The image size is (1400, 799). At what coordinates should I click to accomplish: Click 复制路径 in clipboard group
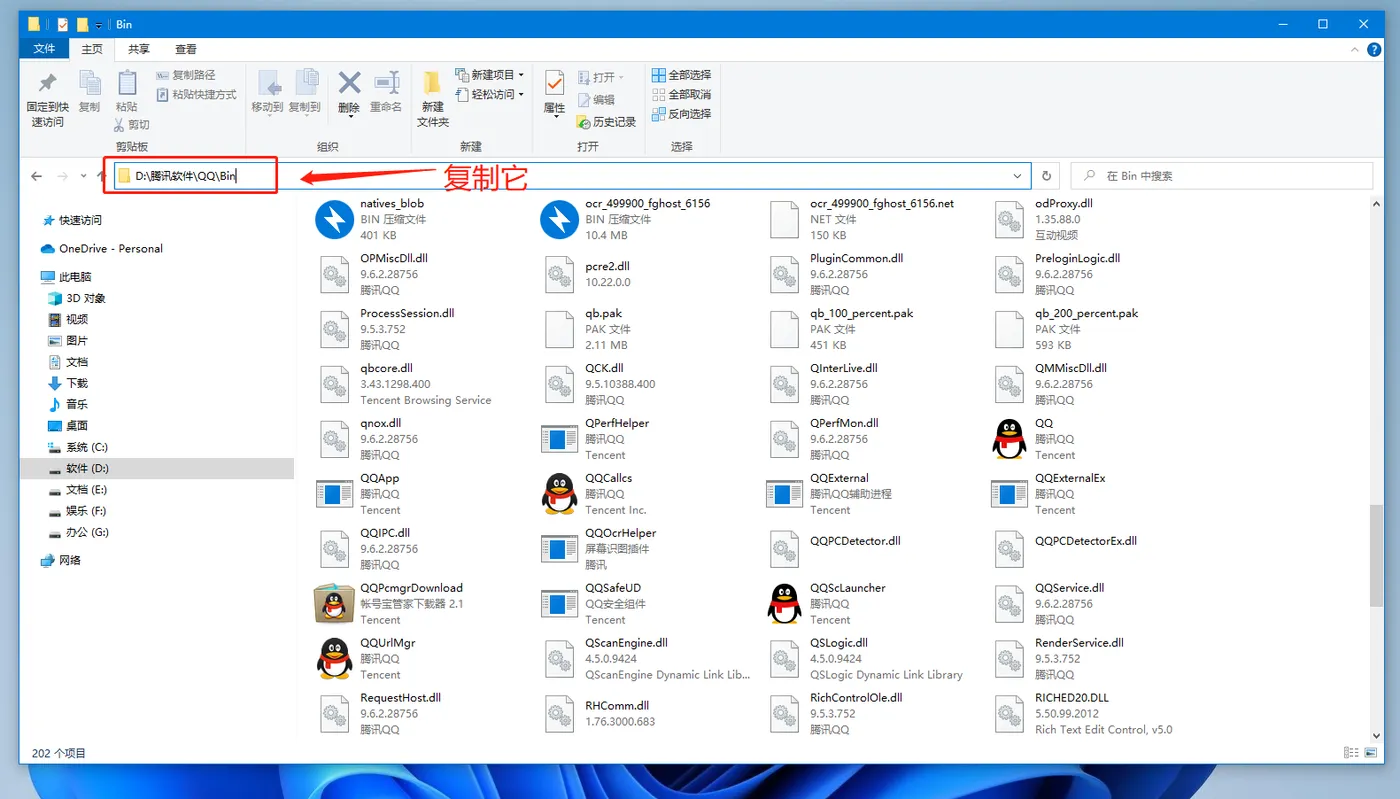point(186,75)
